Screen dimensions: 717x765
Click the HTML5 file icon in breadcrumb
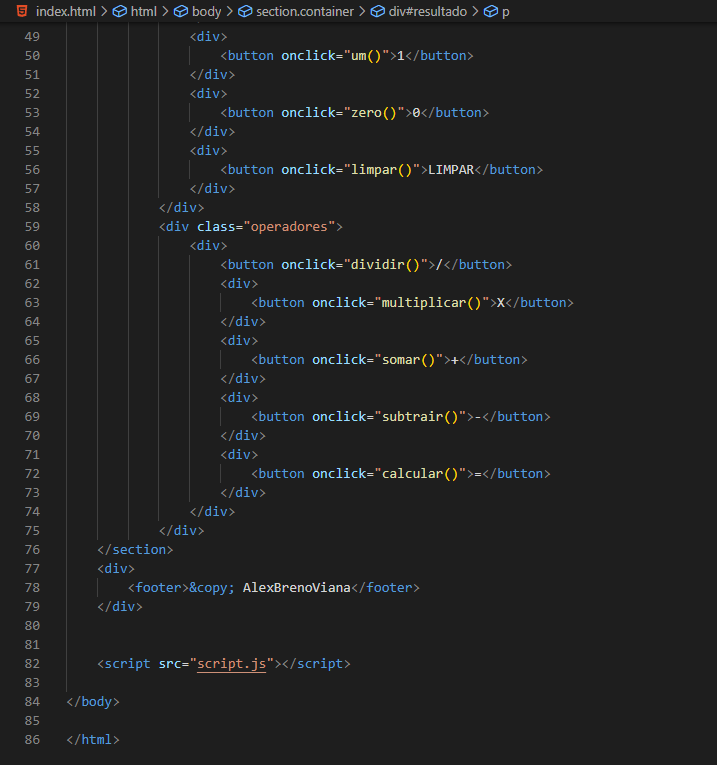click(22, 11)
